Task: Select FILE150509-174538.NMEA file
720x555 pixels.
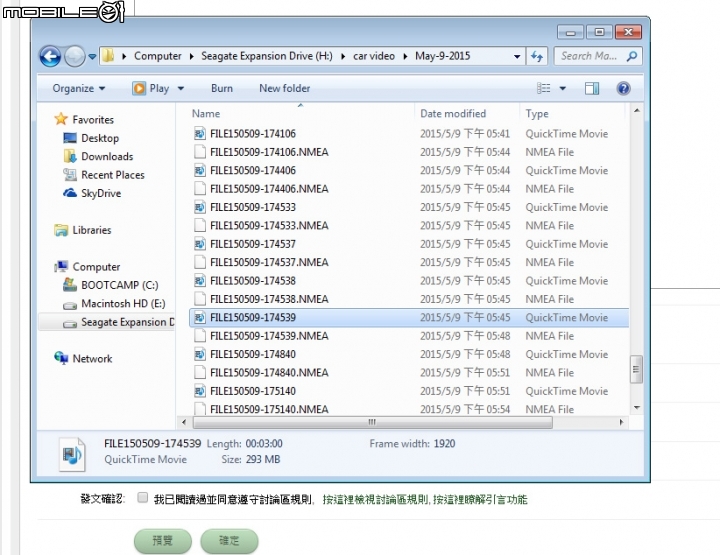Action: [269, 299]
